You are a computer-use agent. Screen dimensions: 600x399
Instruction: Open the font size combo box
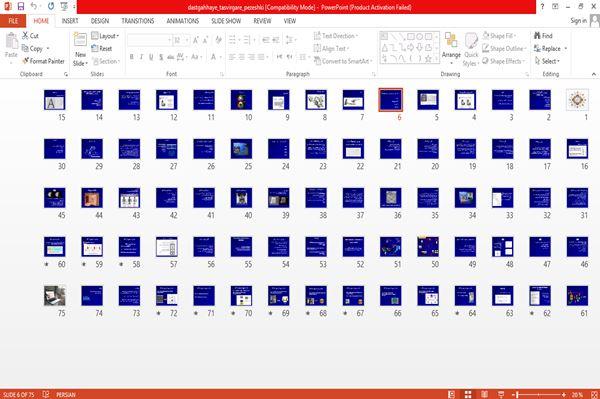coord(181,40)
